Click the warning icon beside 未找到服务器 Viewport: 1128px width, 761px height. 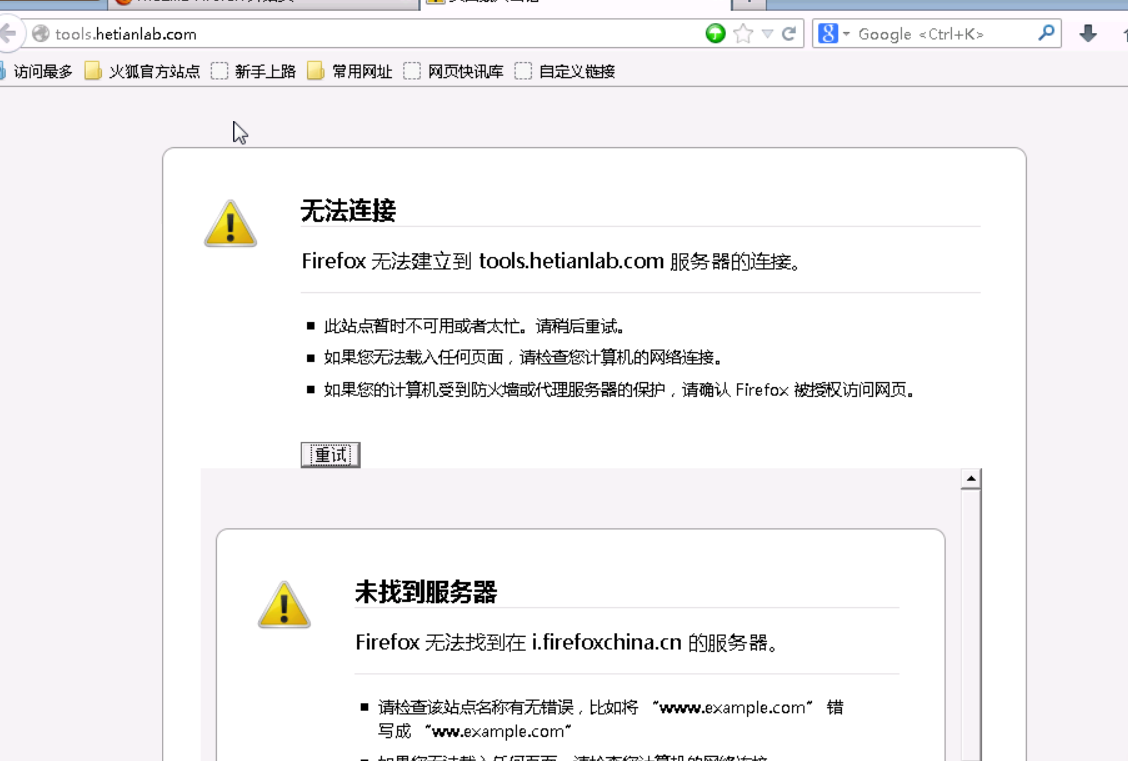click(x=284, y=605)
